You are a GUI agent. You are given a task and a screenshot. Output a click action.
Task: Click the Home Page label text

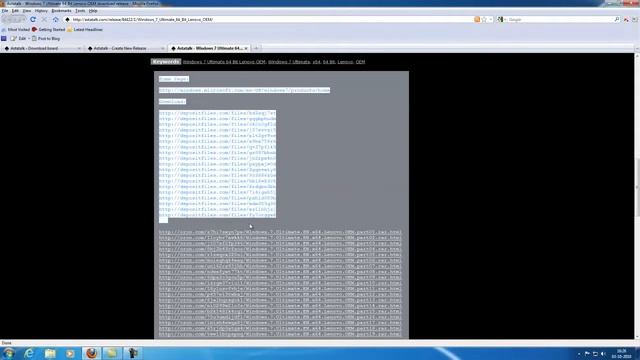coord(174,79)
